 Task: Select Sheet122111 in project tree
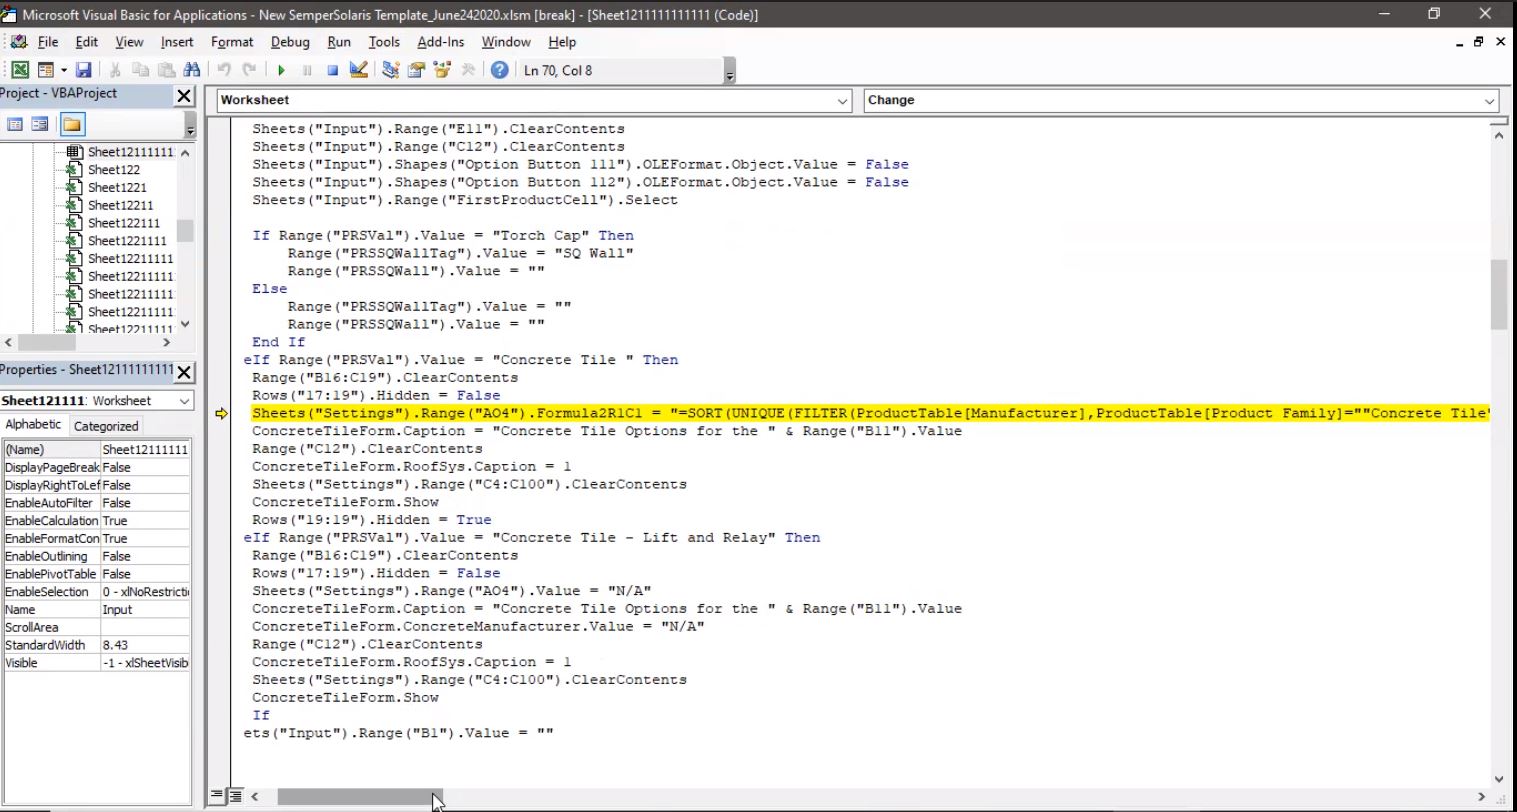pyautogui.click(x=124, y=223)
